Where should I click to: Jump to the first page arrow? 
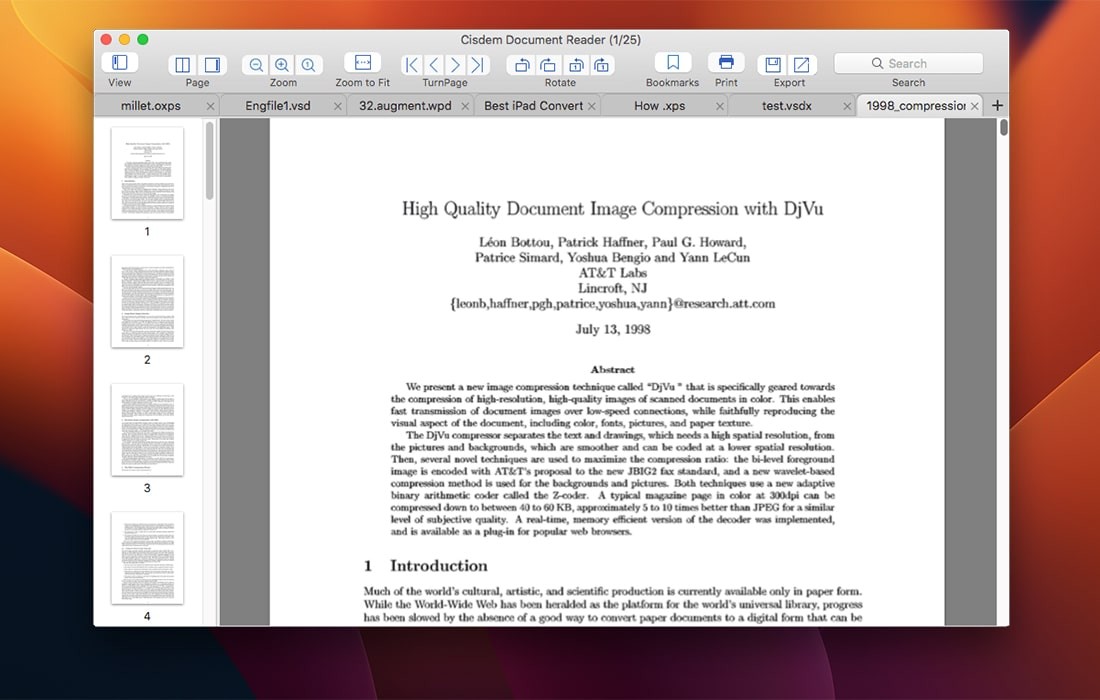click(x=411, y=65)
